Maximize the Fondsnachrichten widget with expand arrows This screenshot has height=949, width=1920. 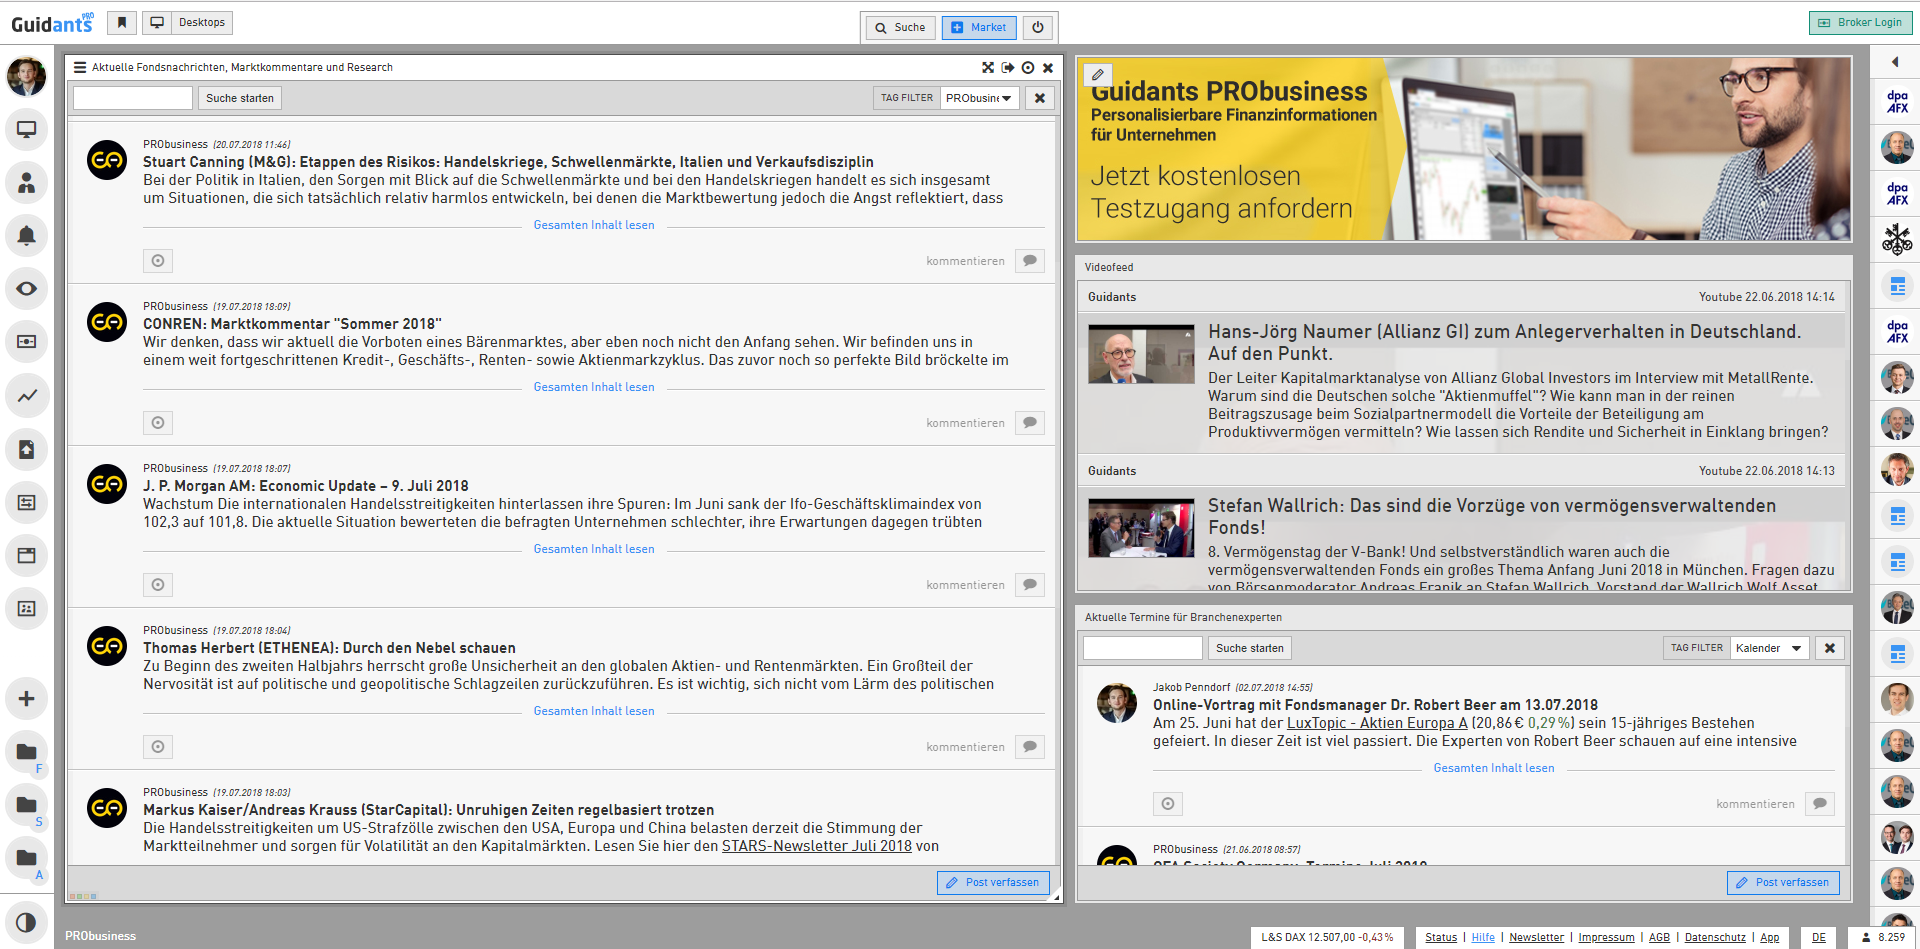(988, 67)
